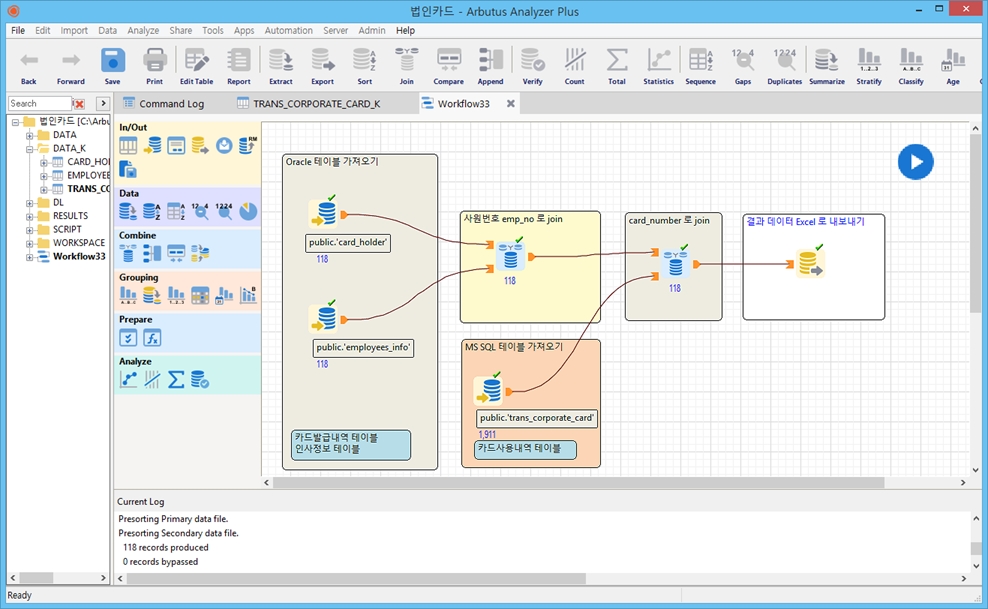Click the navigator Search field
Viewport: 988px width, 609px height.
(39, 103)
